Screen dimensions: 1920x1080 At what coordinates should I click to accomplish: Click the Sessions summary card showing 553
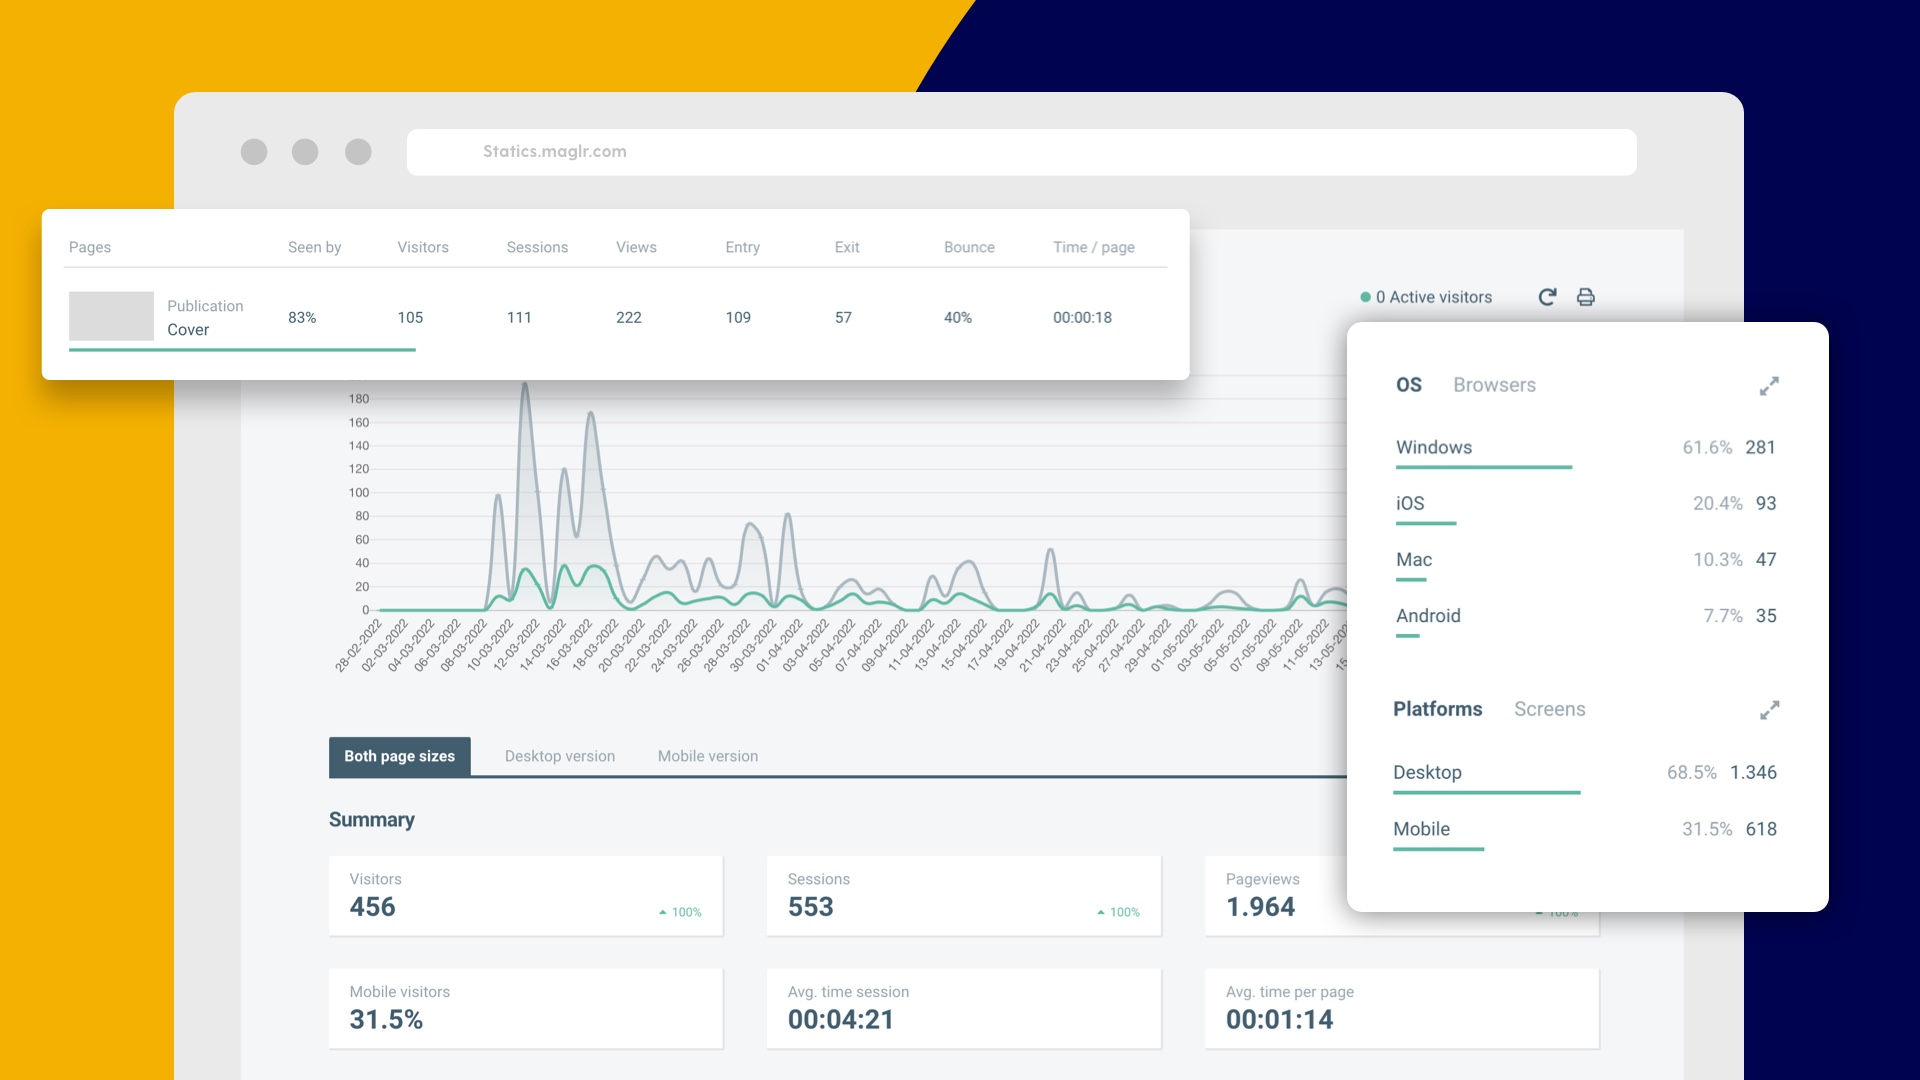(963, 896)
